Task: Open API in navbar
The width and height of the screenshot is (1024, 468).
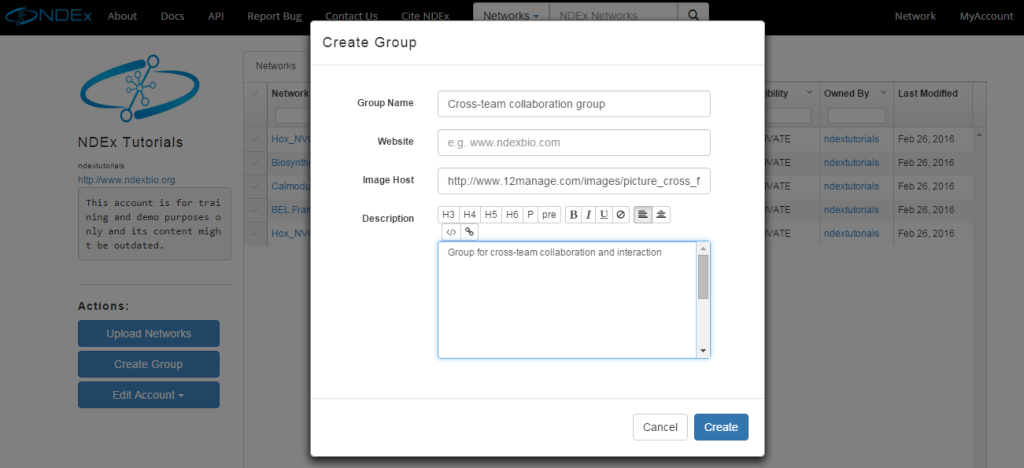Action: [x=216, y=16]
